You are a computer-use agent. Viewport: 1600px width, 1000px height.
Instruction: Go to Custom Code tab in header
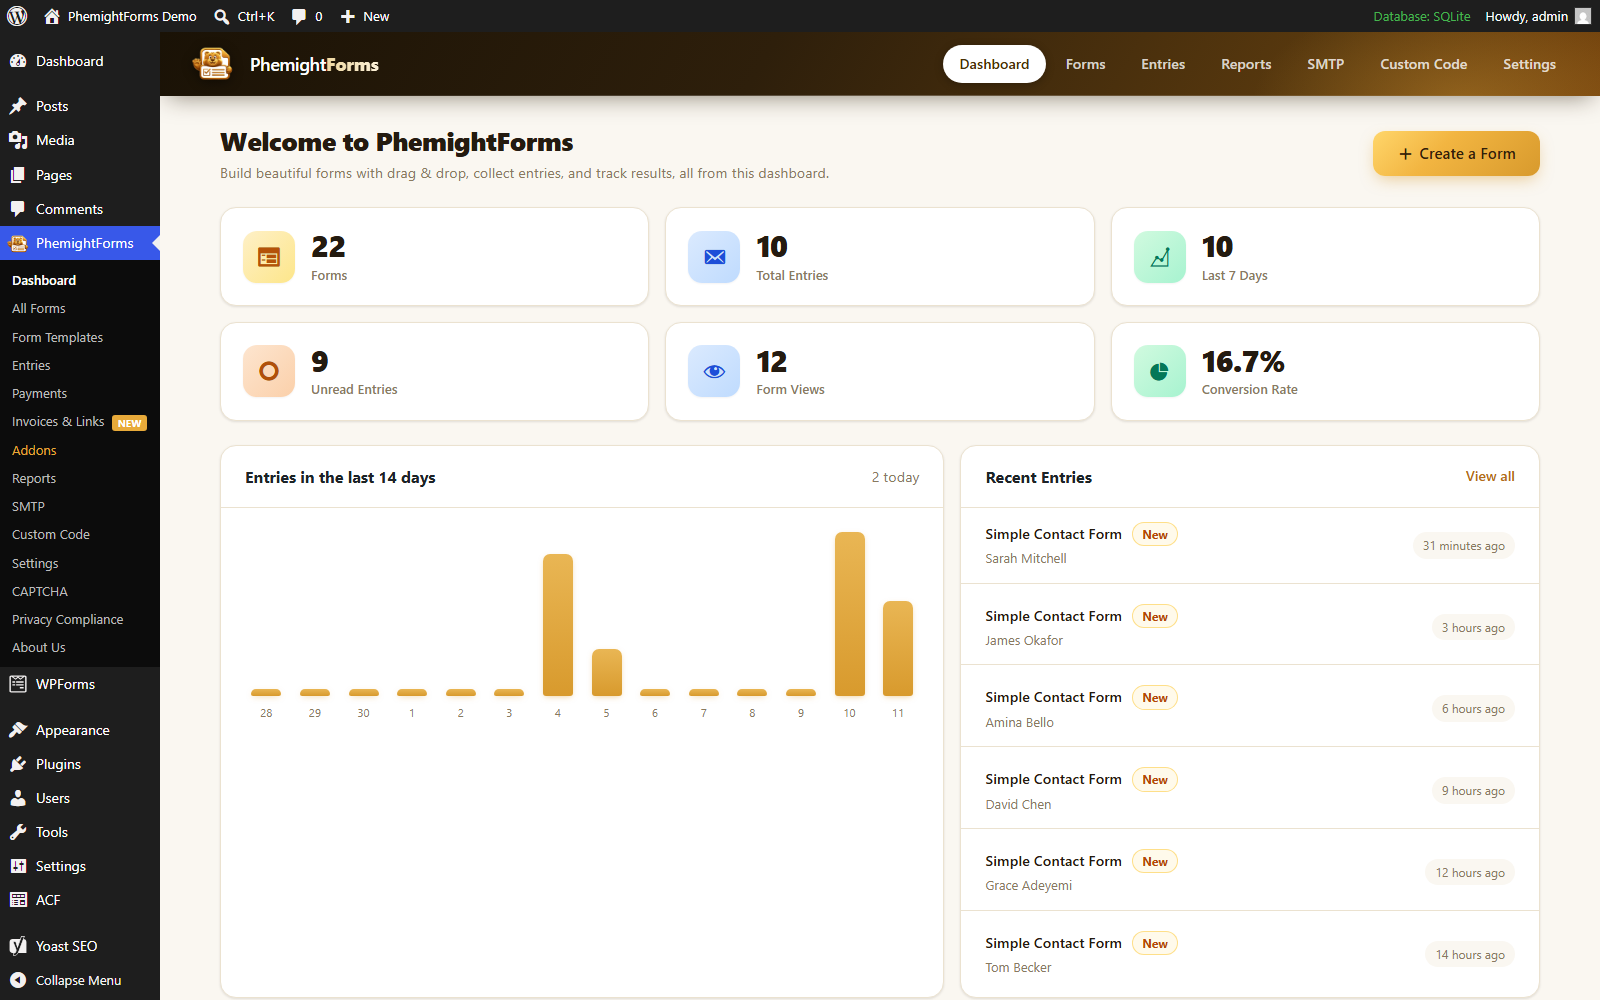click(1423, 64)
